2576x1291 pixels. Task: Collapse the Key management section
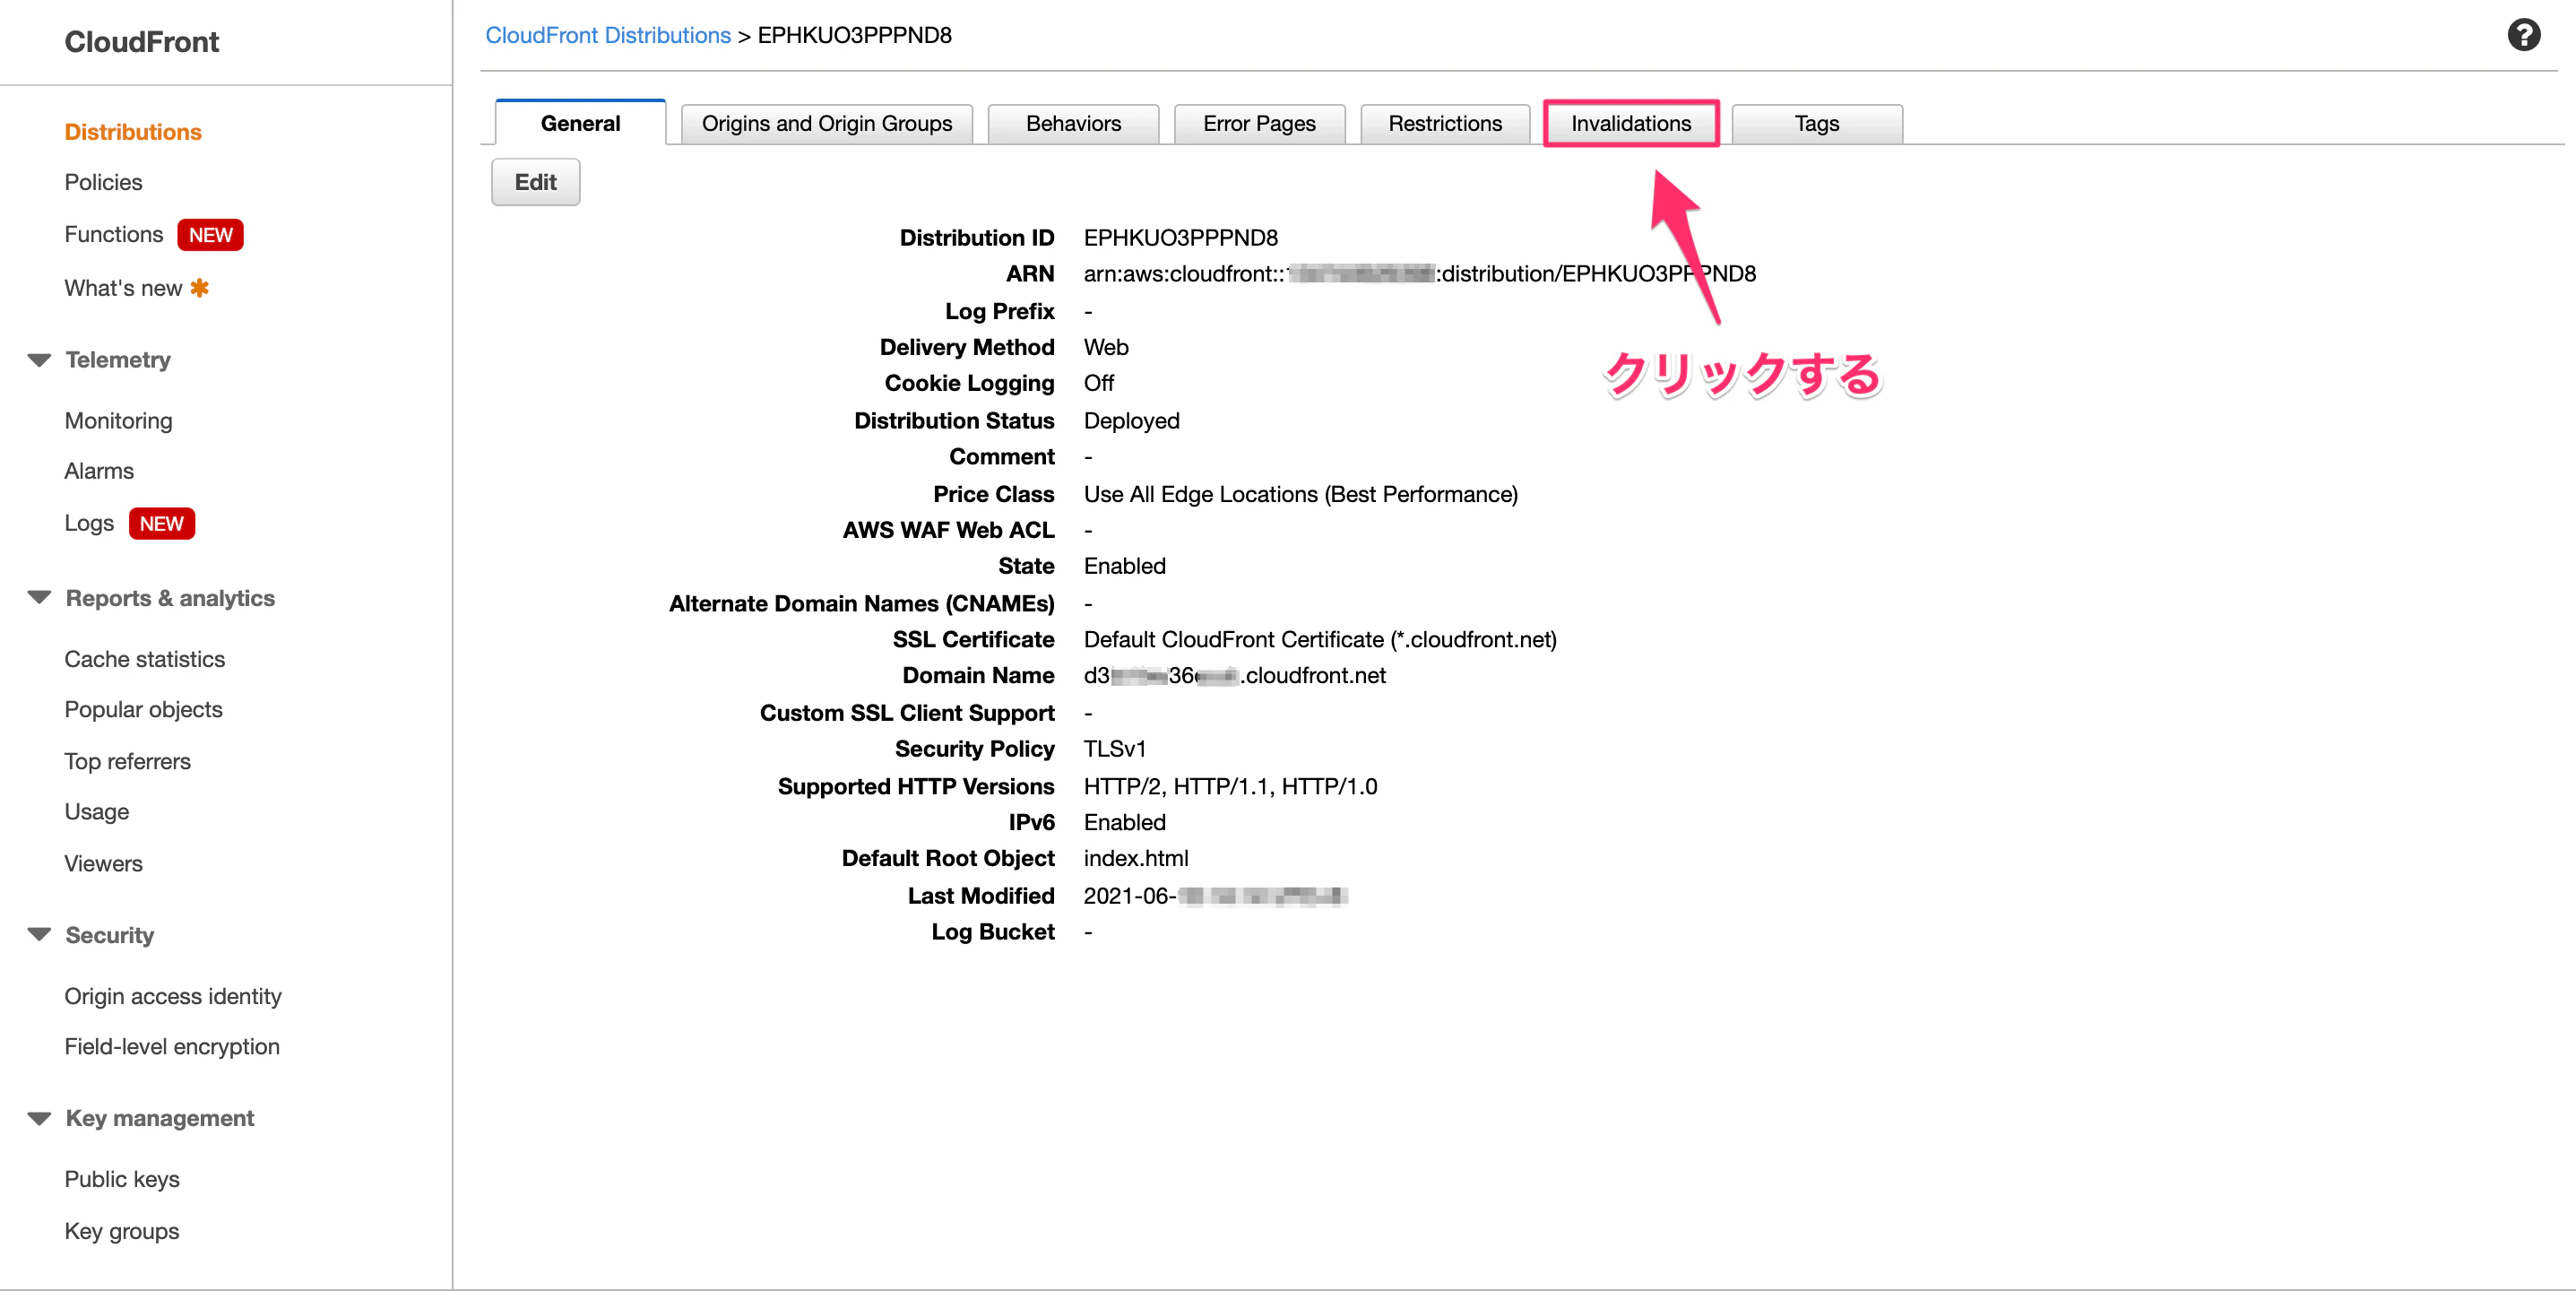tap(39, 1118)
